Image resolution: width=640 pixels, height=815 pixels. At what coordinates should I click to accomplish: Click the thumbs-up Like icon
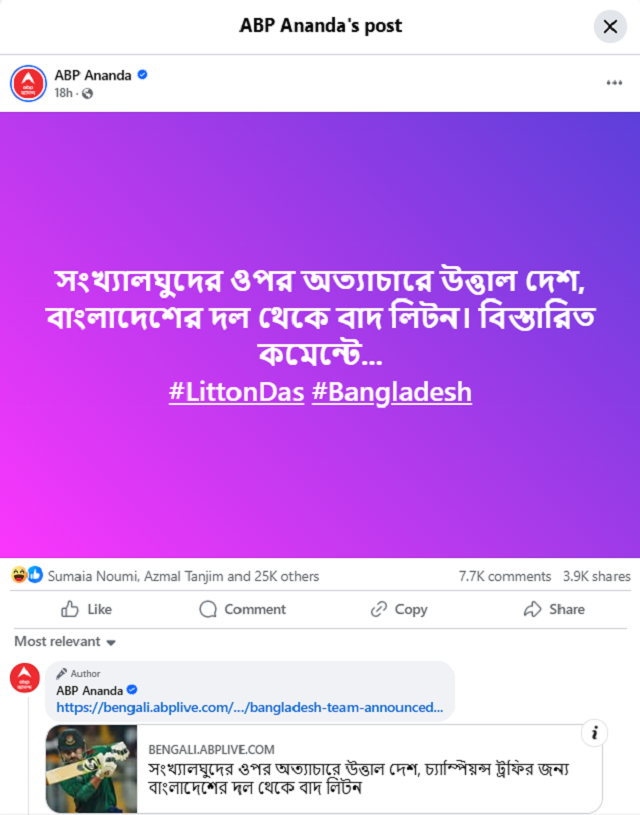[70, 609]
